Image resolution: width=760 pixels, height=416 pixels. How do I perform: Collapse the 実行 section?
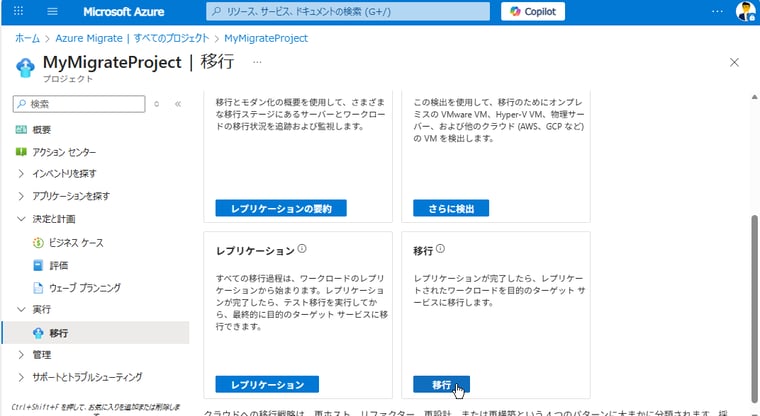[x=21, y=309]
